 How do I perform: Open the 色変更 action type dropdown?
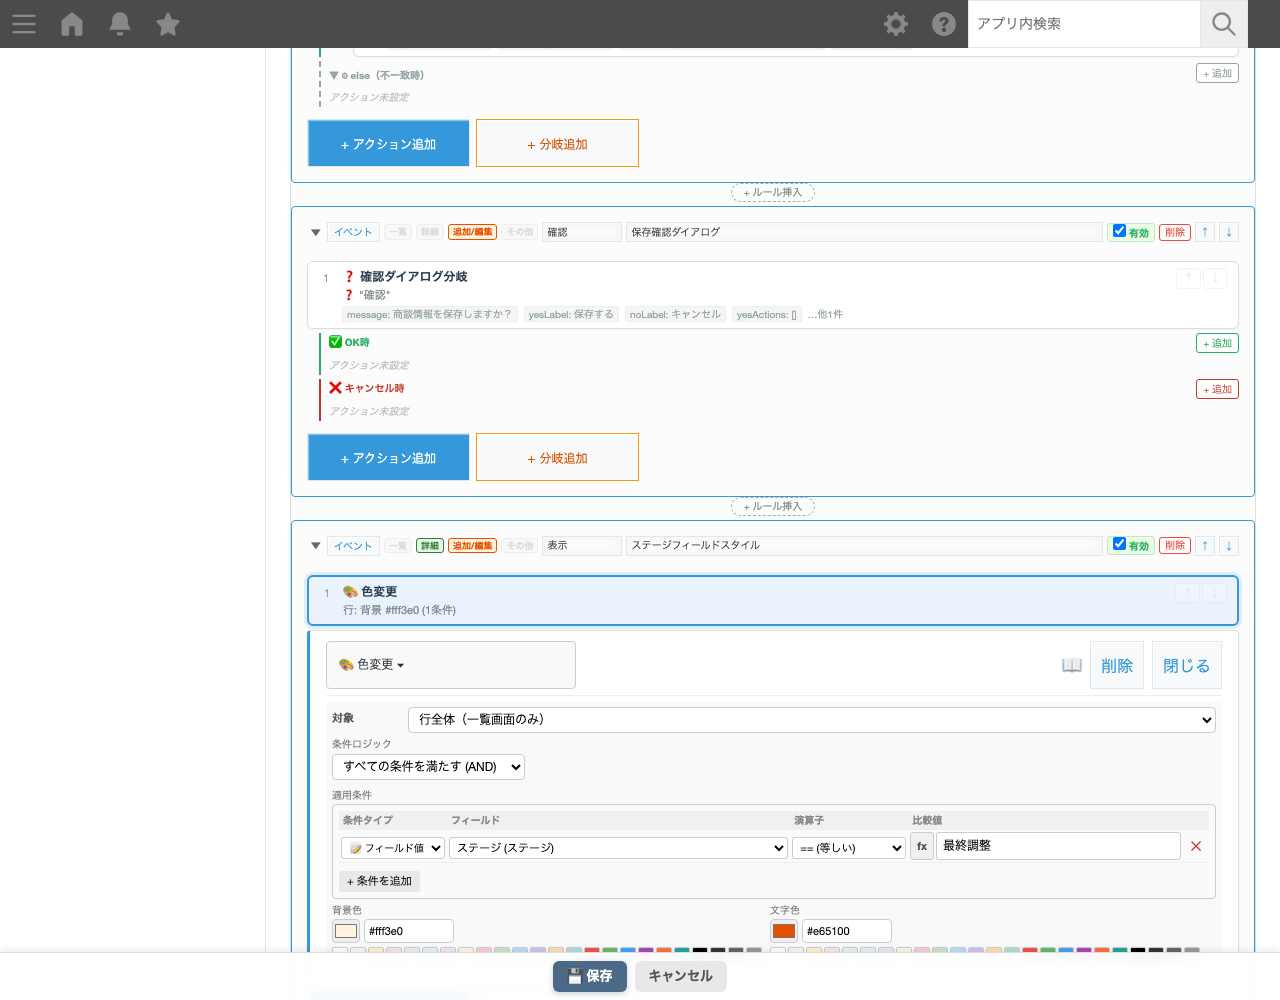[x=451, y=665]
